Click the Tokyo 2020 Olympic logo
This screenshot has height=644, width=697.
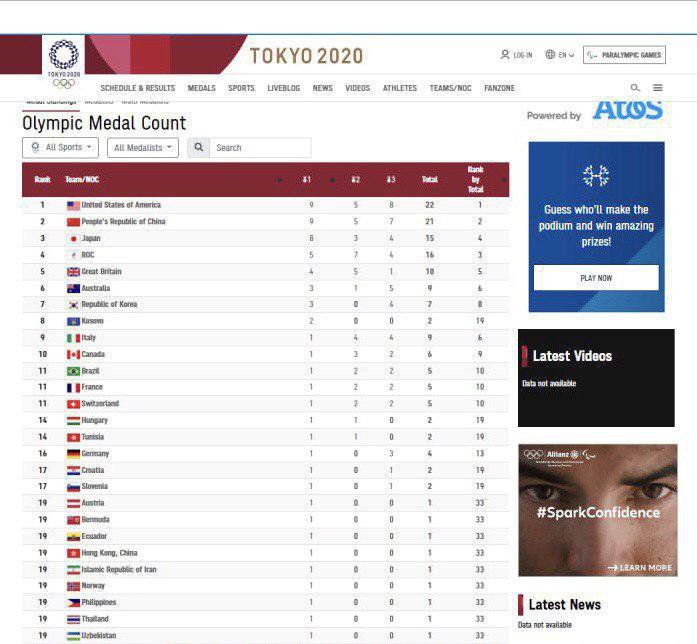point(63,64)
